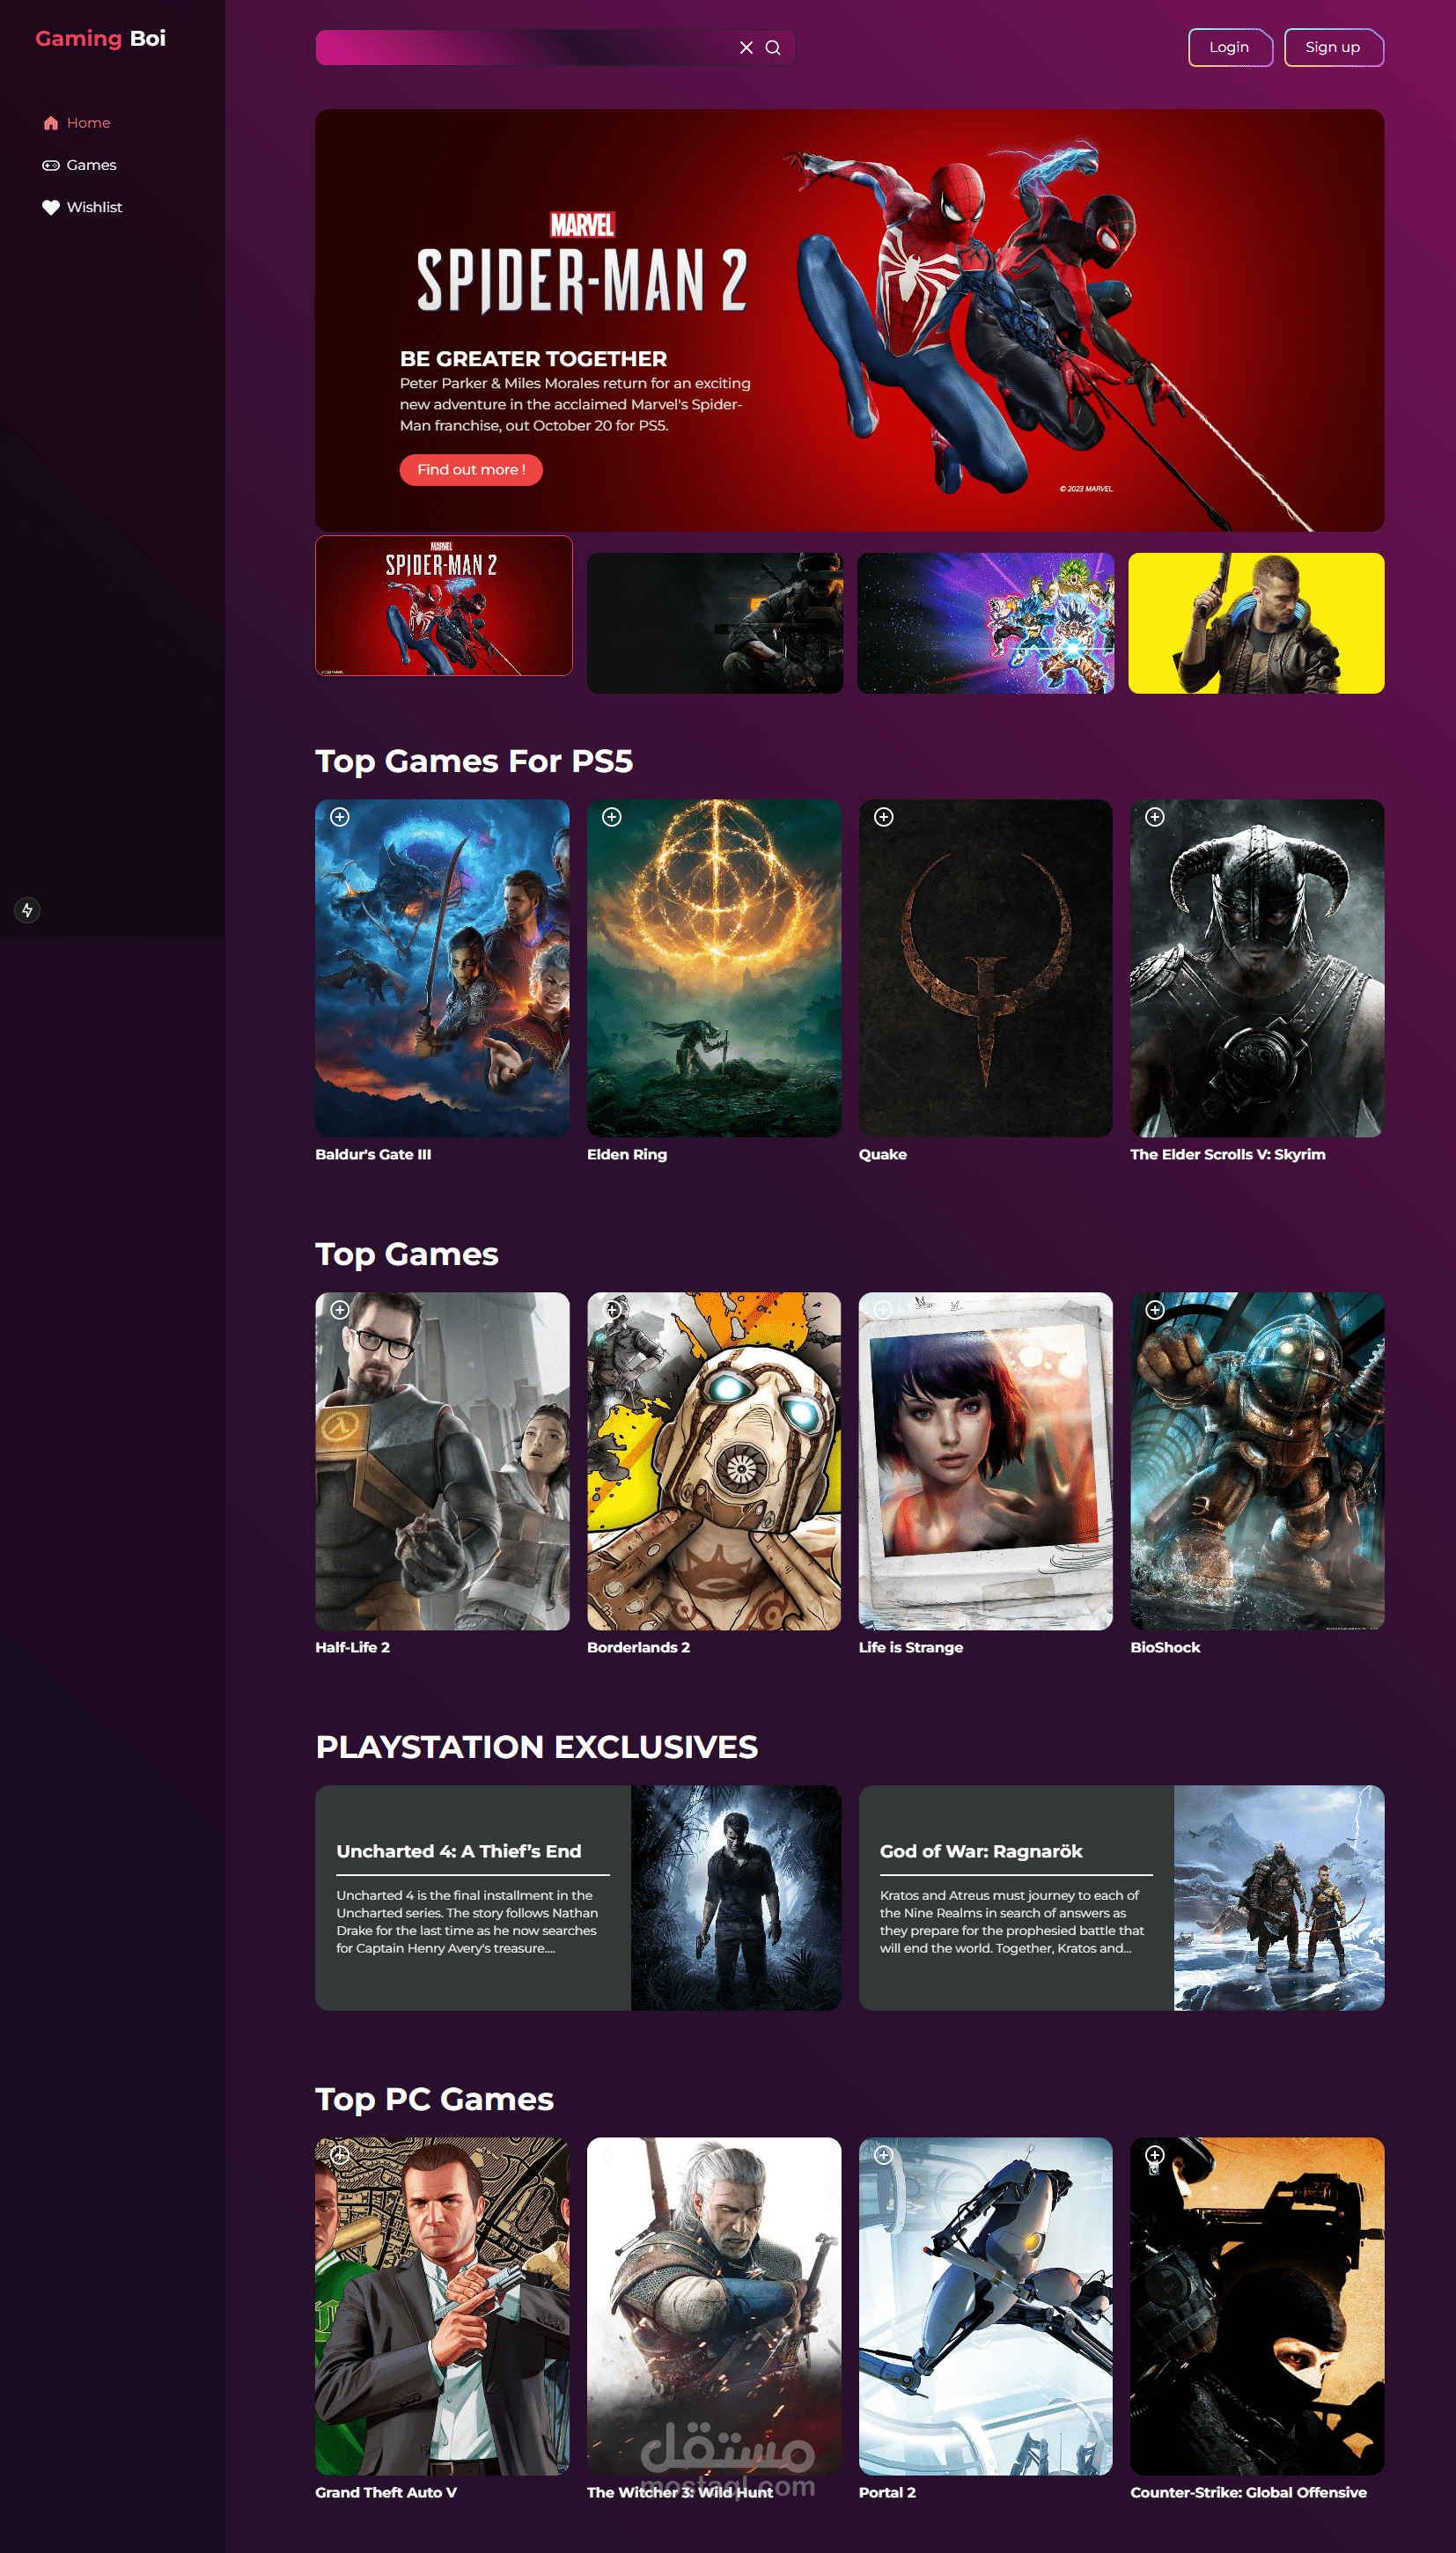
Task: Click the Find out more button
Action: tap(471, 470)
